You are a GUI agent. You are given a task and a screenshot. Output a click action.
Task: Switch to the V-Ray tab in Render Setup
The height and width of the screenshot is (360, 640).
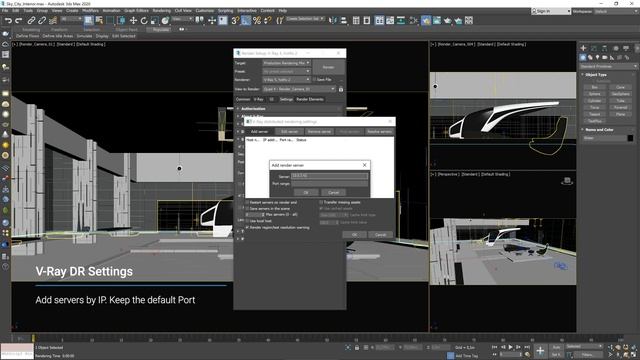click(x=258, y=99)
